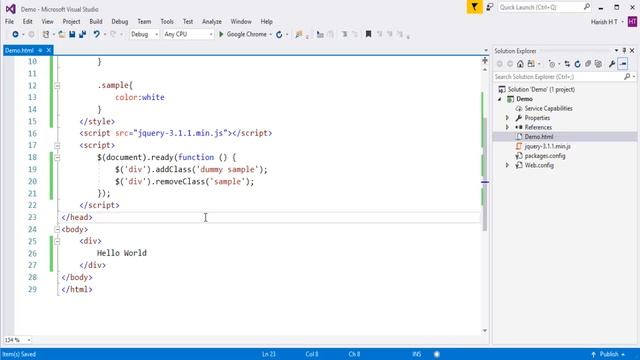The image size is (640, 360).
Task: Select the Demo.html editor tab
Action: point(19,50)
